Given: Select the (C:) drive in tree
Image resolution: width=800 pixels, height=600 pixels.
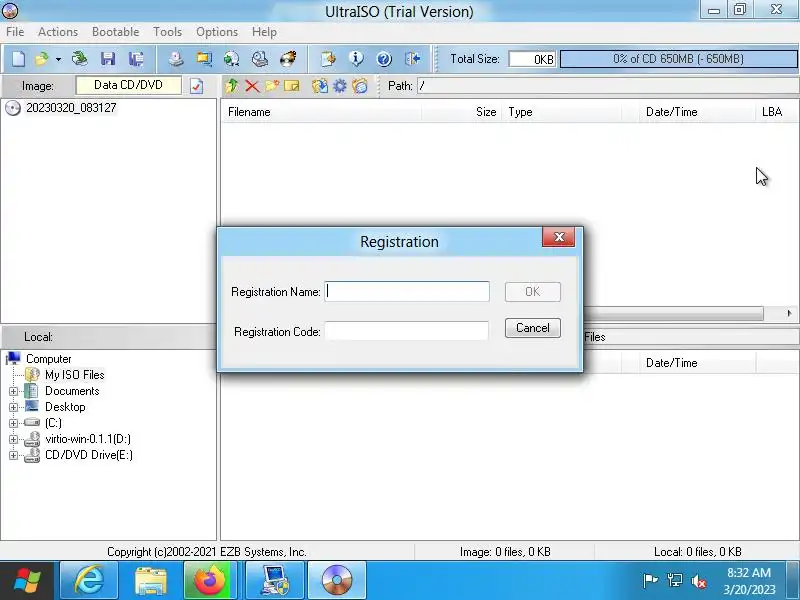Looking at the screenshot, I should click(x=53, y=423).
